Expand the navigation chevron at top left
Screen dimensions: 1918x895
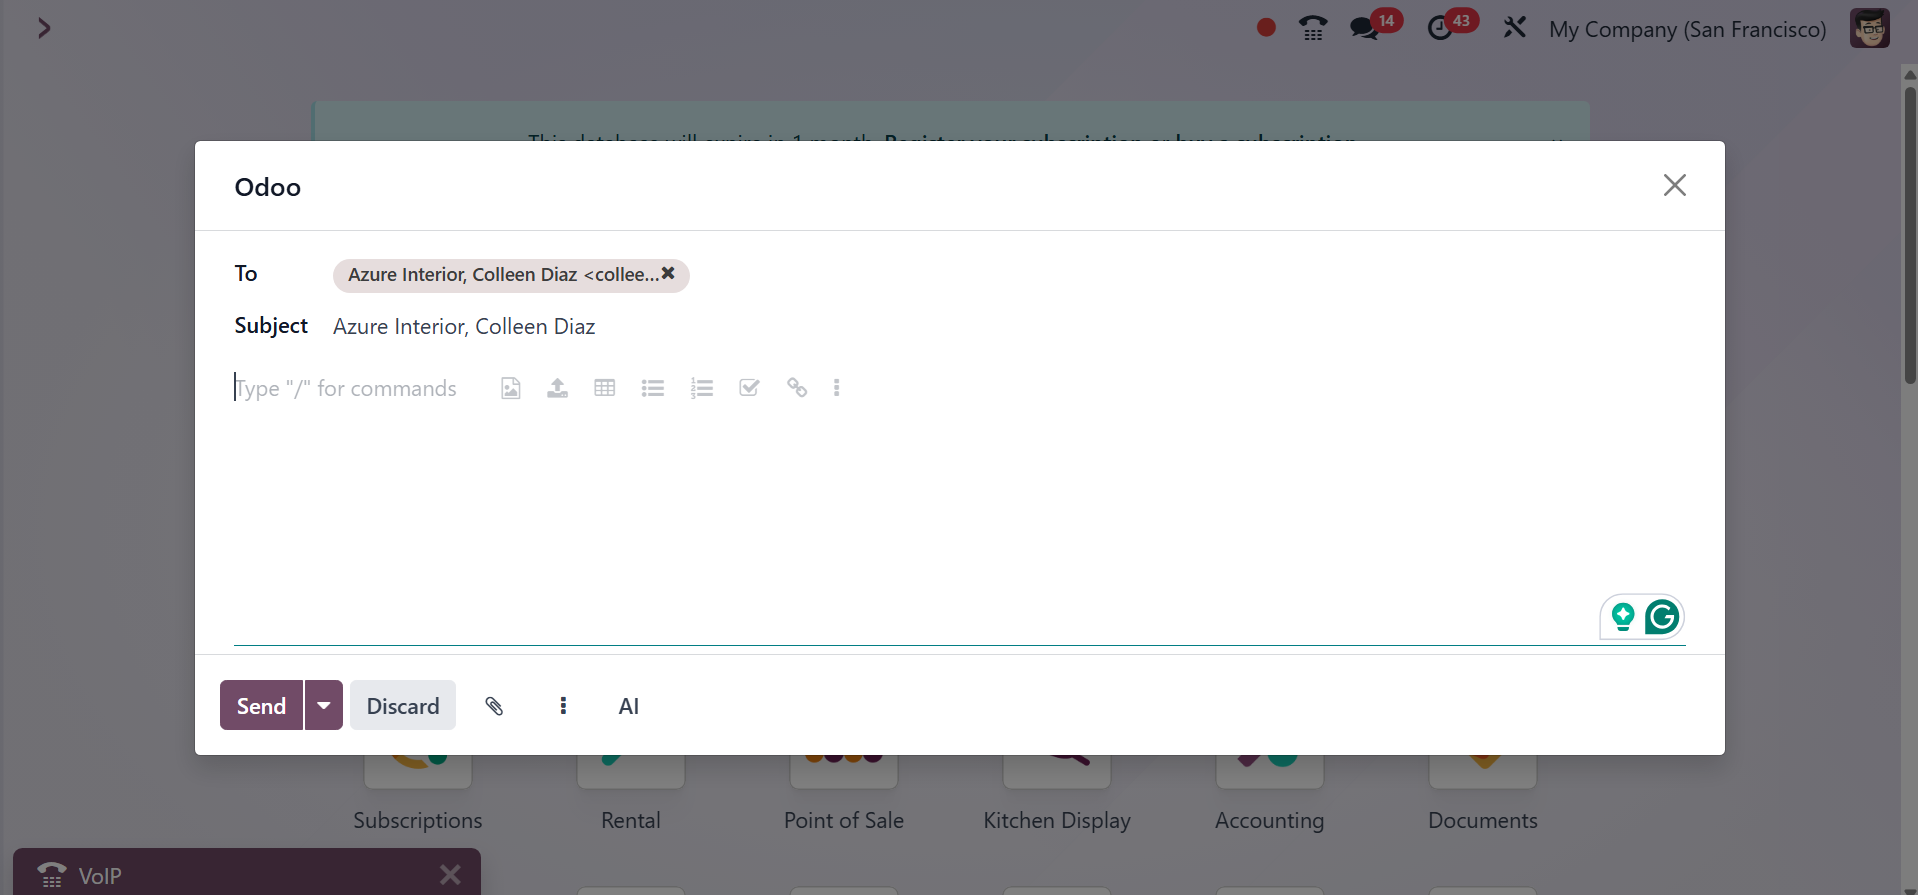tap(44, 28)
